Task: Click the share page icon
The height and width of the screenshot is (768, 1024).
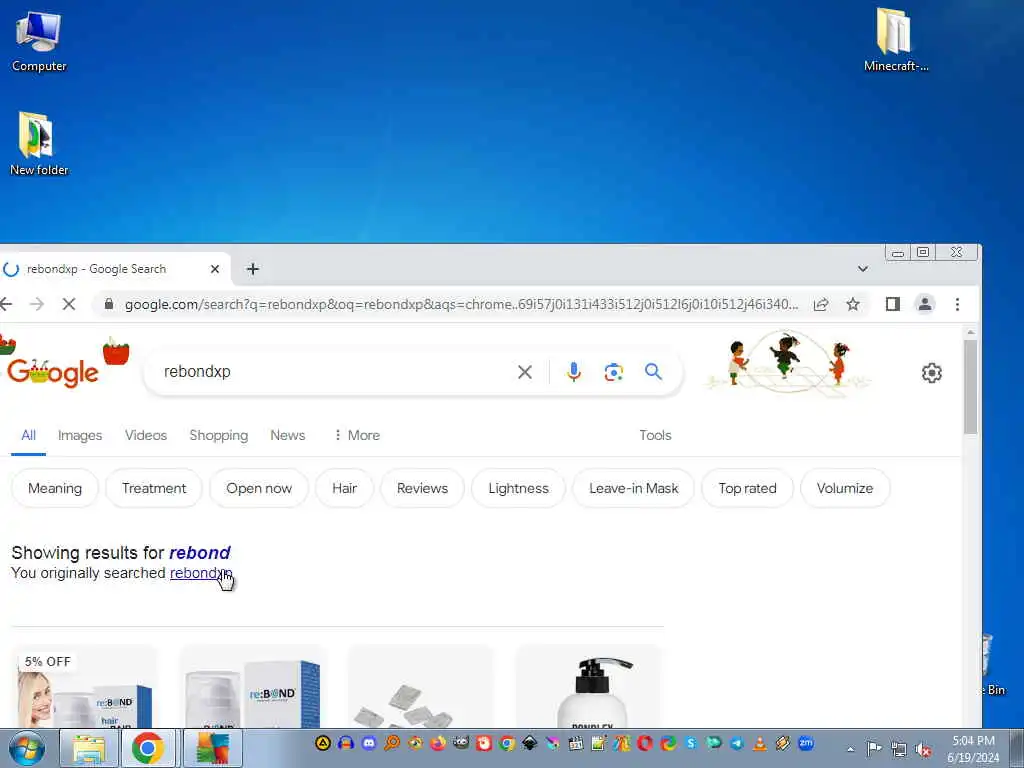Action: point(821,304)
